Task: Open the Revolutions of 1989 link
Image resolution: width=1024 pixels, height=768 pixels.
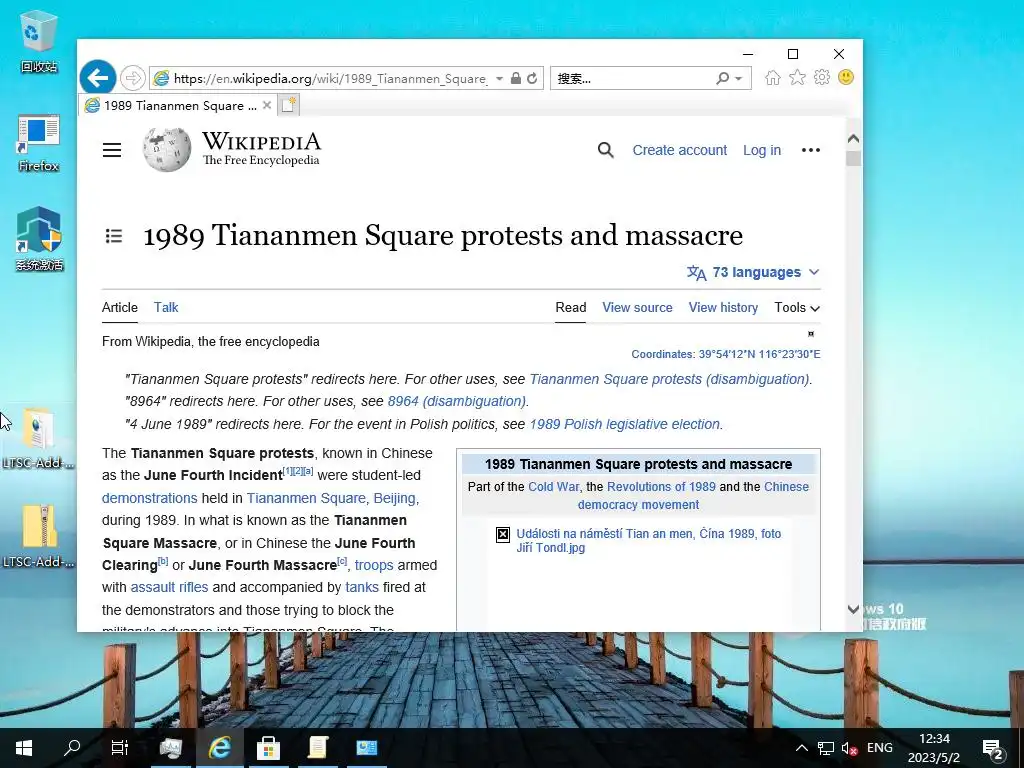Action: coord(661,487)
